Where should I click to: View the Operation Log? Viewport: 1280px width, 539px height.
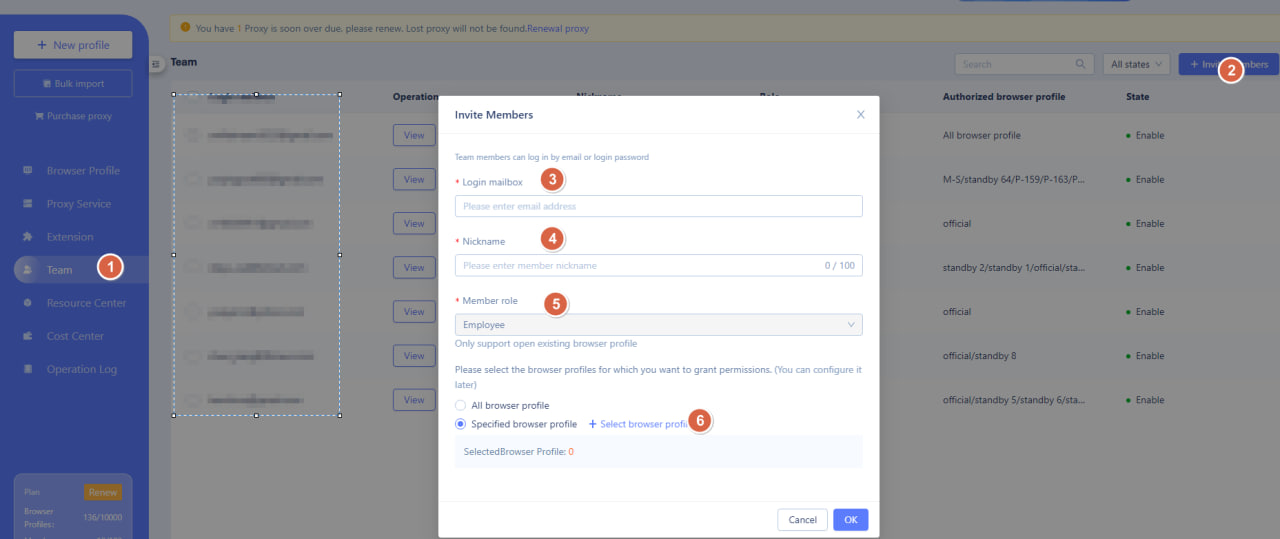point(81,369)
